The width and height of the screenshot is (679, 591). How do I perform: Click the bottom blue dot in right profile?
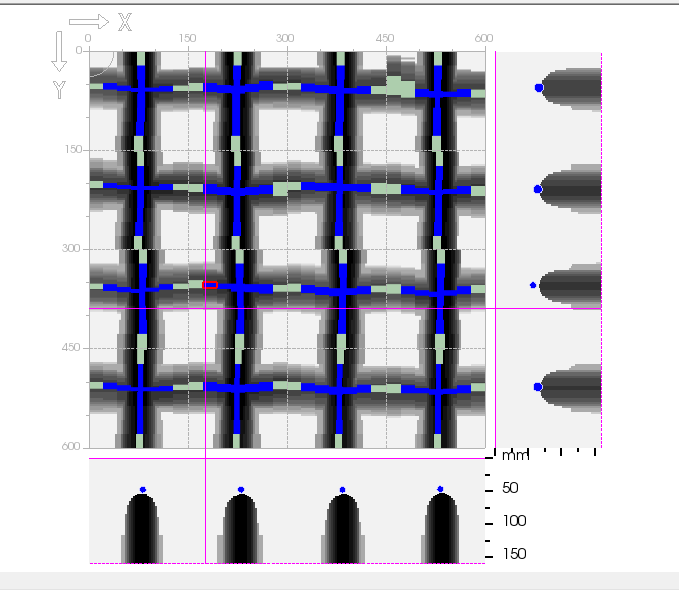click(538, 386)
